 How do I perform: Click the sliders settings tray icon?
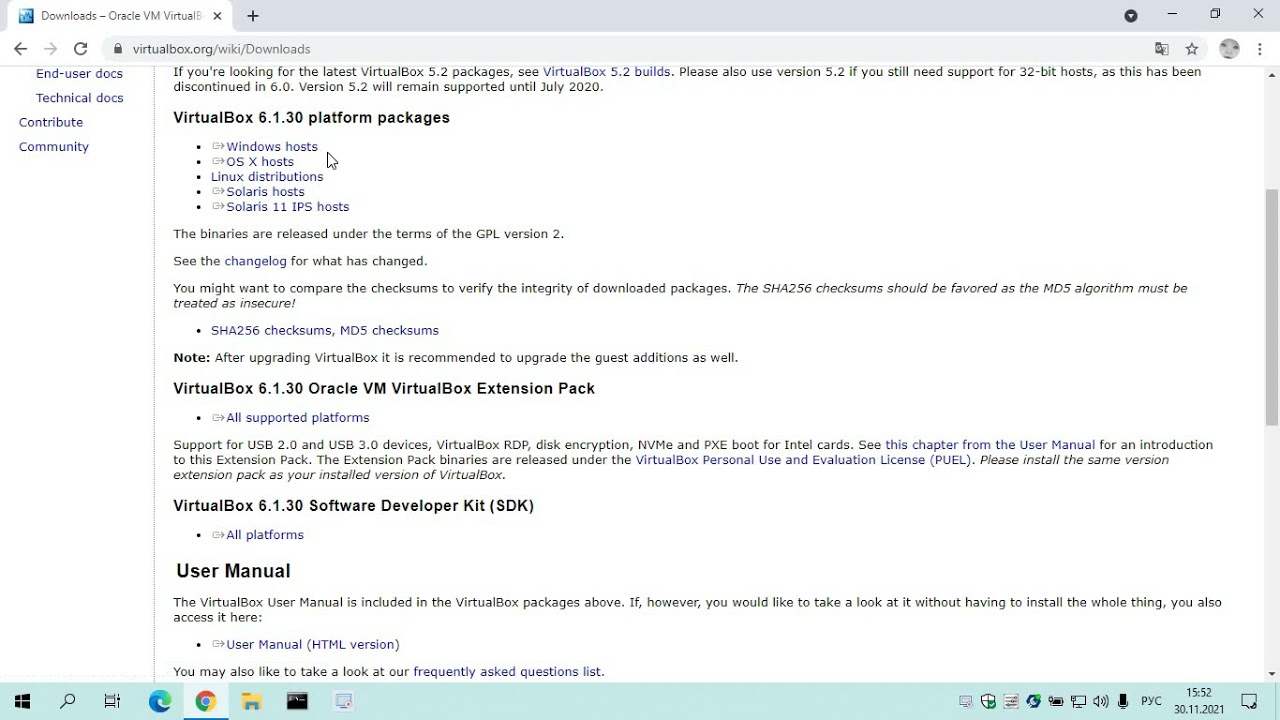click(x=1011, y=701)
